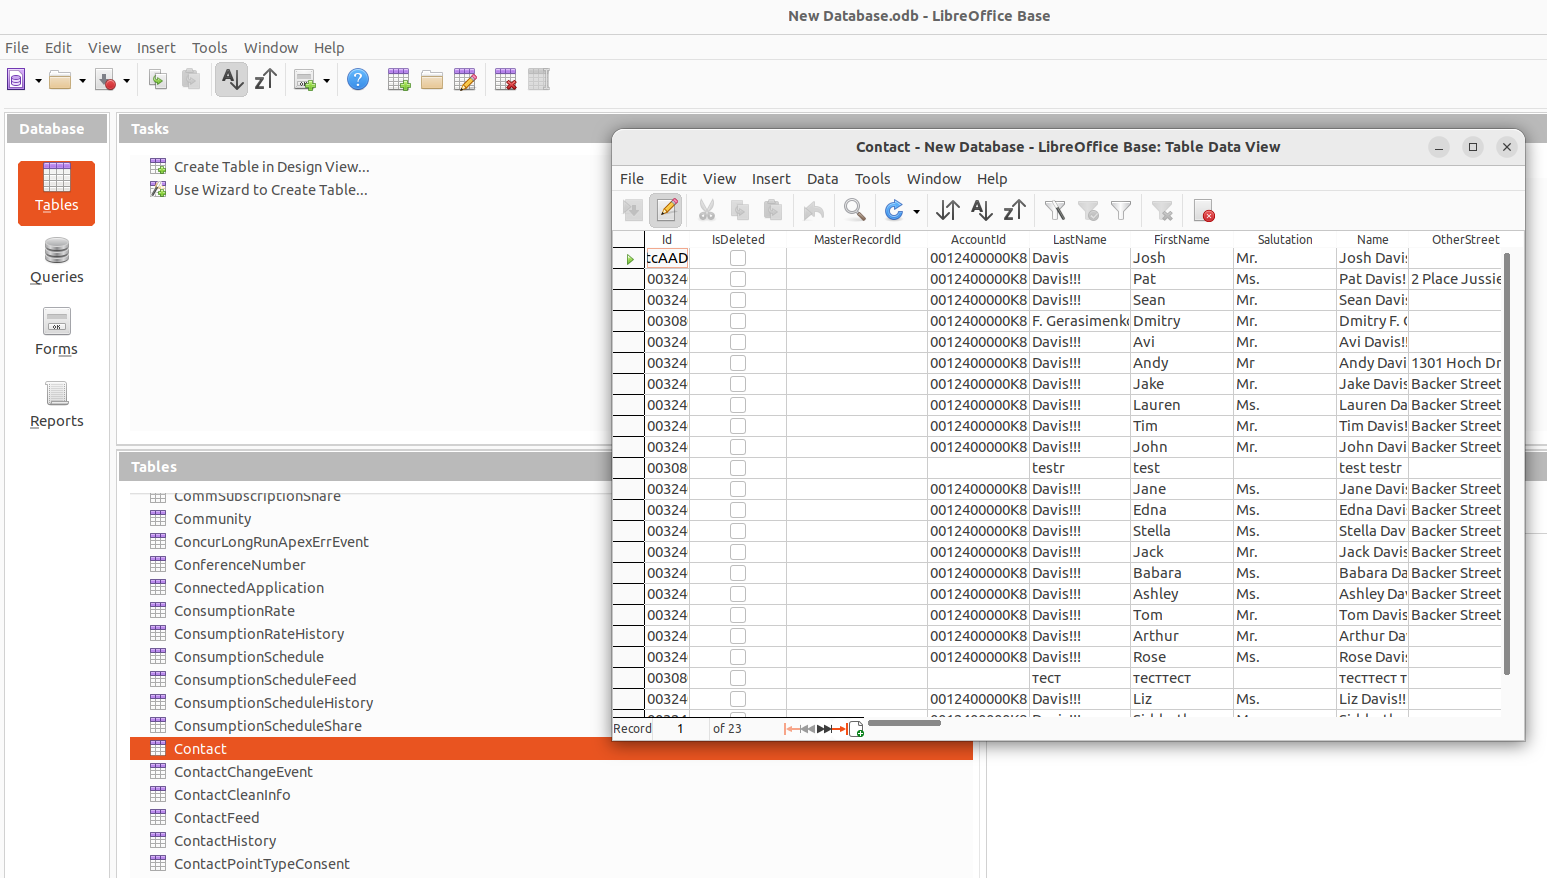Click the Delete table icon with red X
This screenshot has height=878, width=1547.
[x=506, y=80]
